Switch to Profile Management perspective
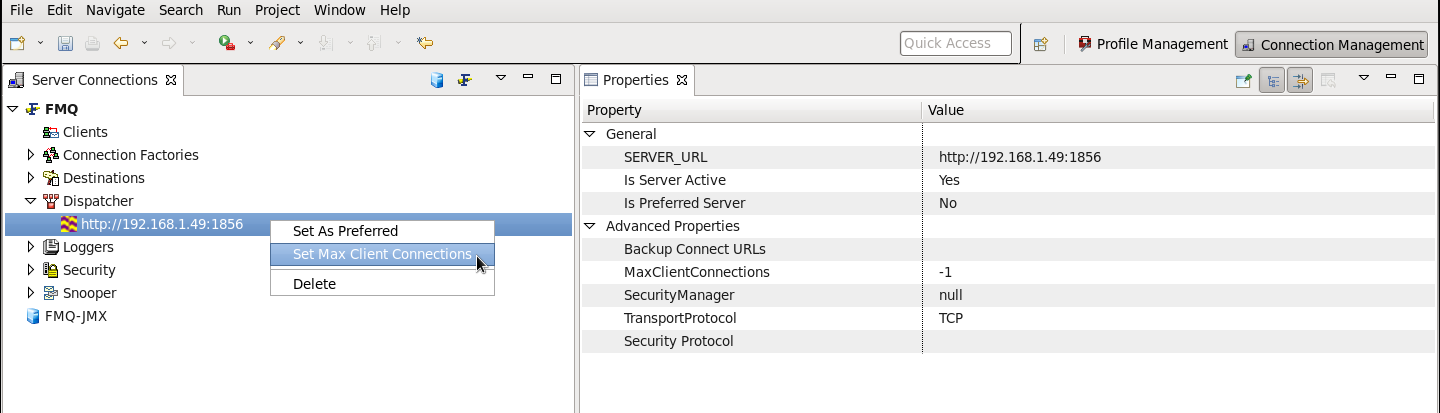Screen dimensions: 1440x413 click(x=1153, y=44)
